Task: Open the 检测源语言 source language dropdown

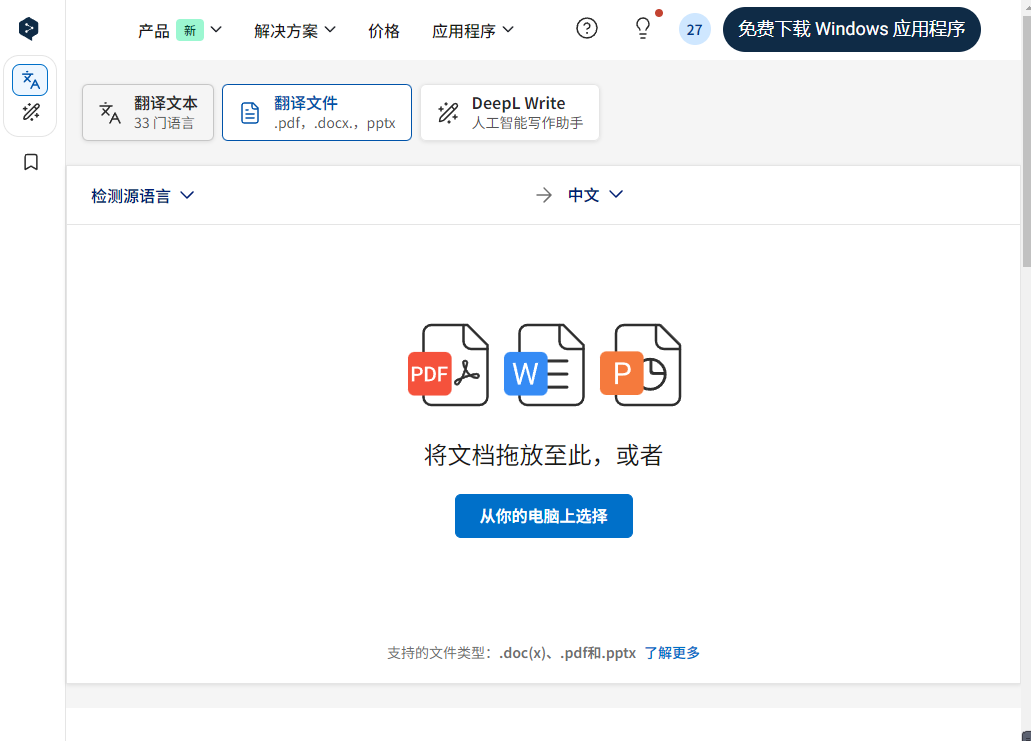Action: [143, 195]
